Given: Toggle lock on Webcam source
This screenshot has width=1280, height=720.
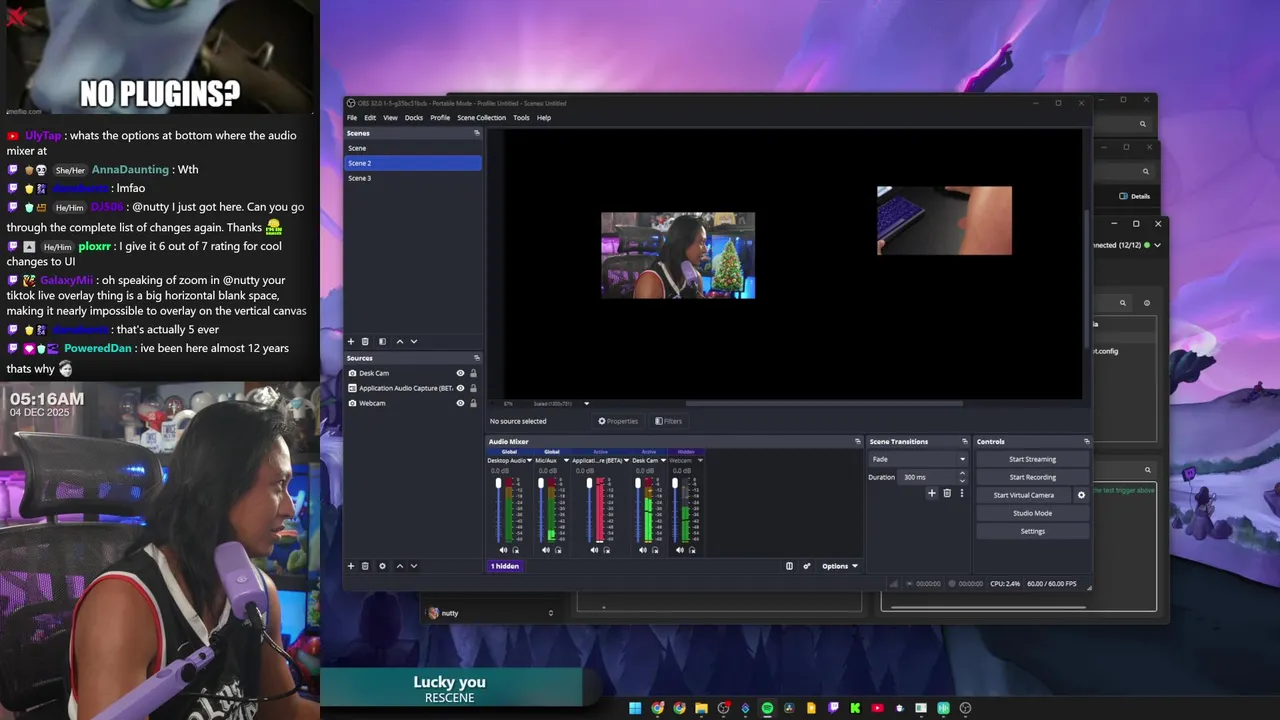Looking at the screenshot, I should click(473, 403).
